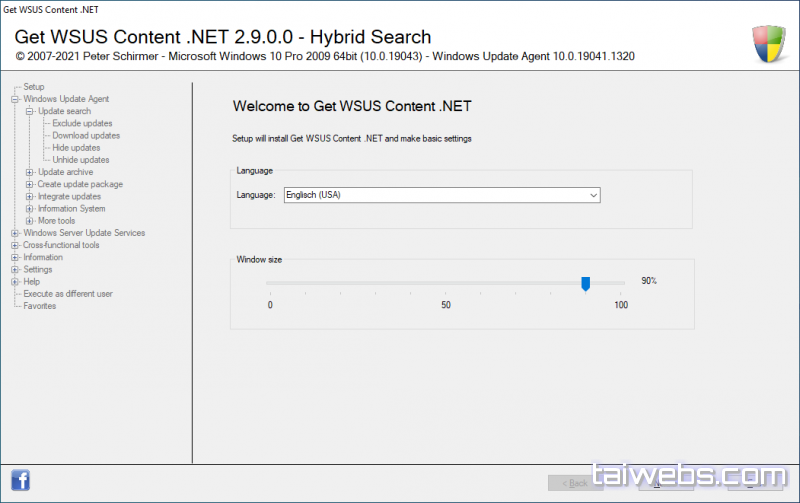Image resolution: width=800 pixels, height=503 pixels.
Task: Select Hide updates tree item
Action: coord(76,147)
